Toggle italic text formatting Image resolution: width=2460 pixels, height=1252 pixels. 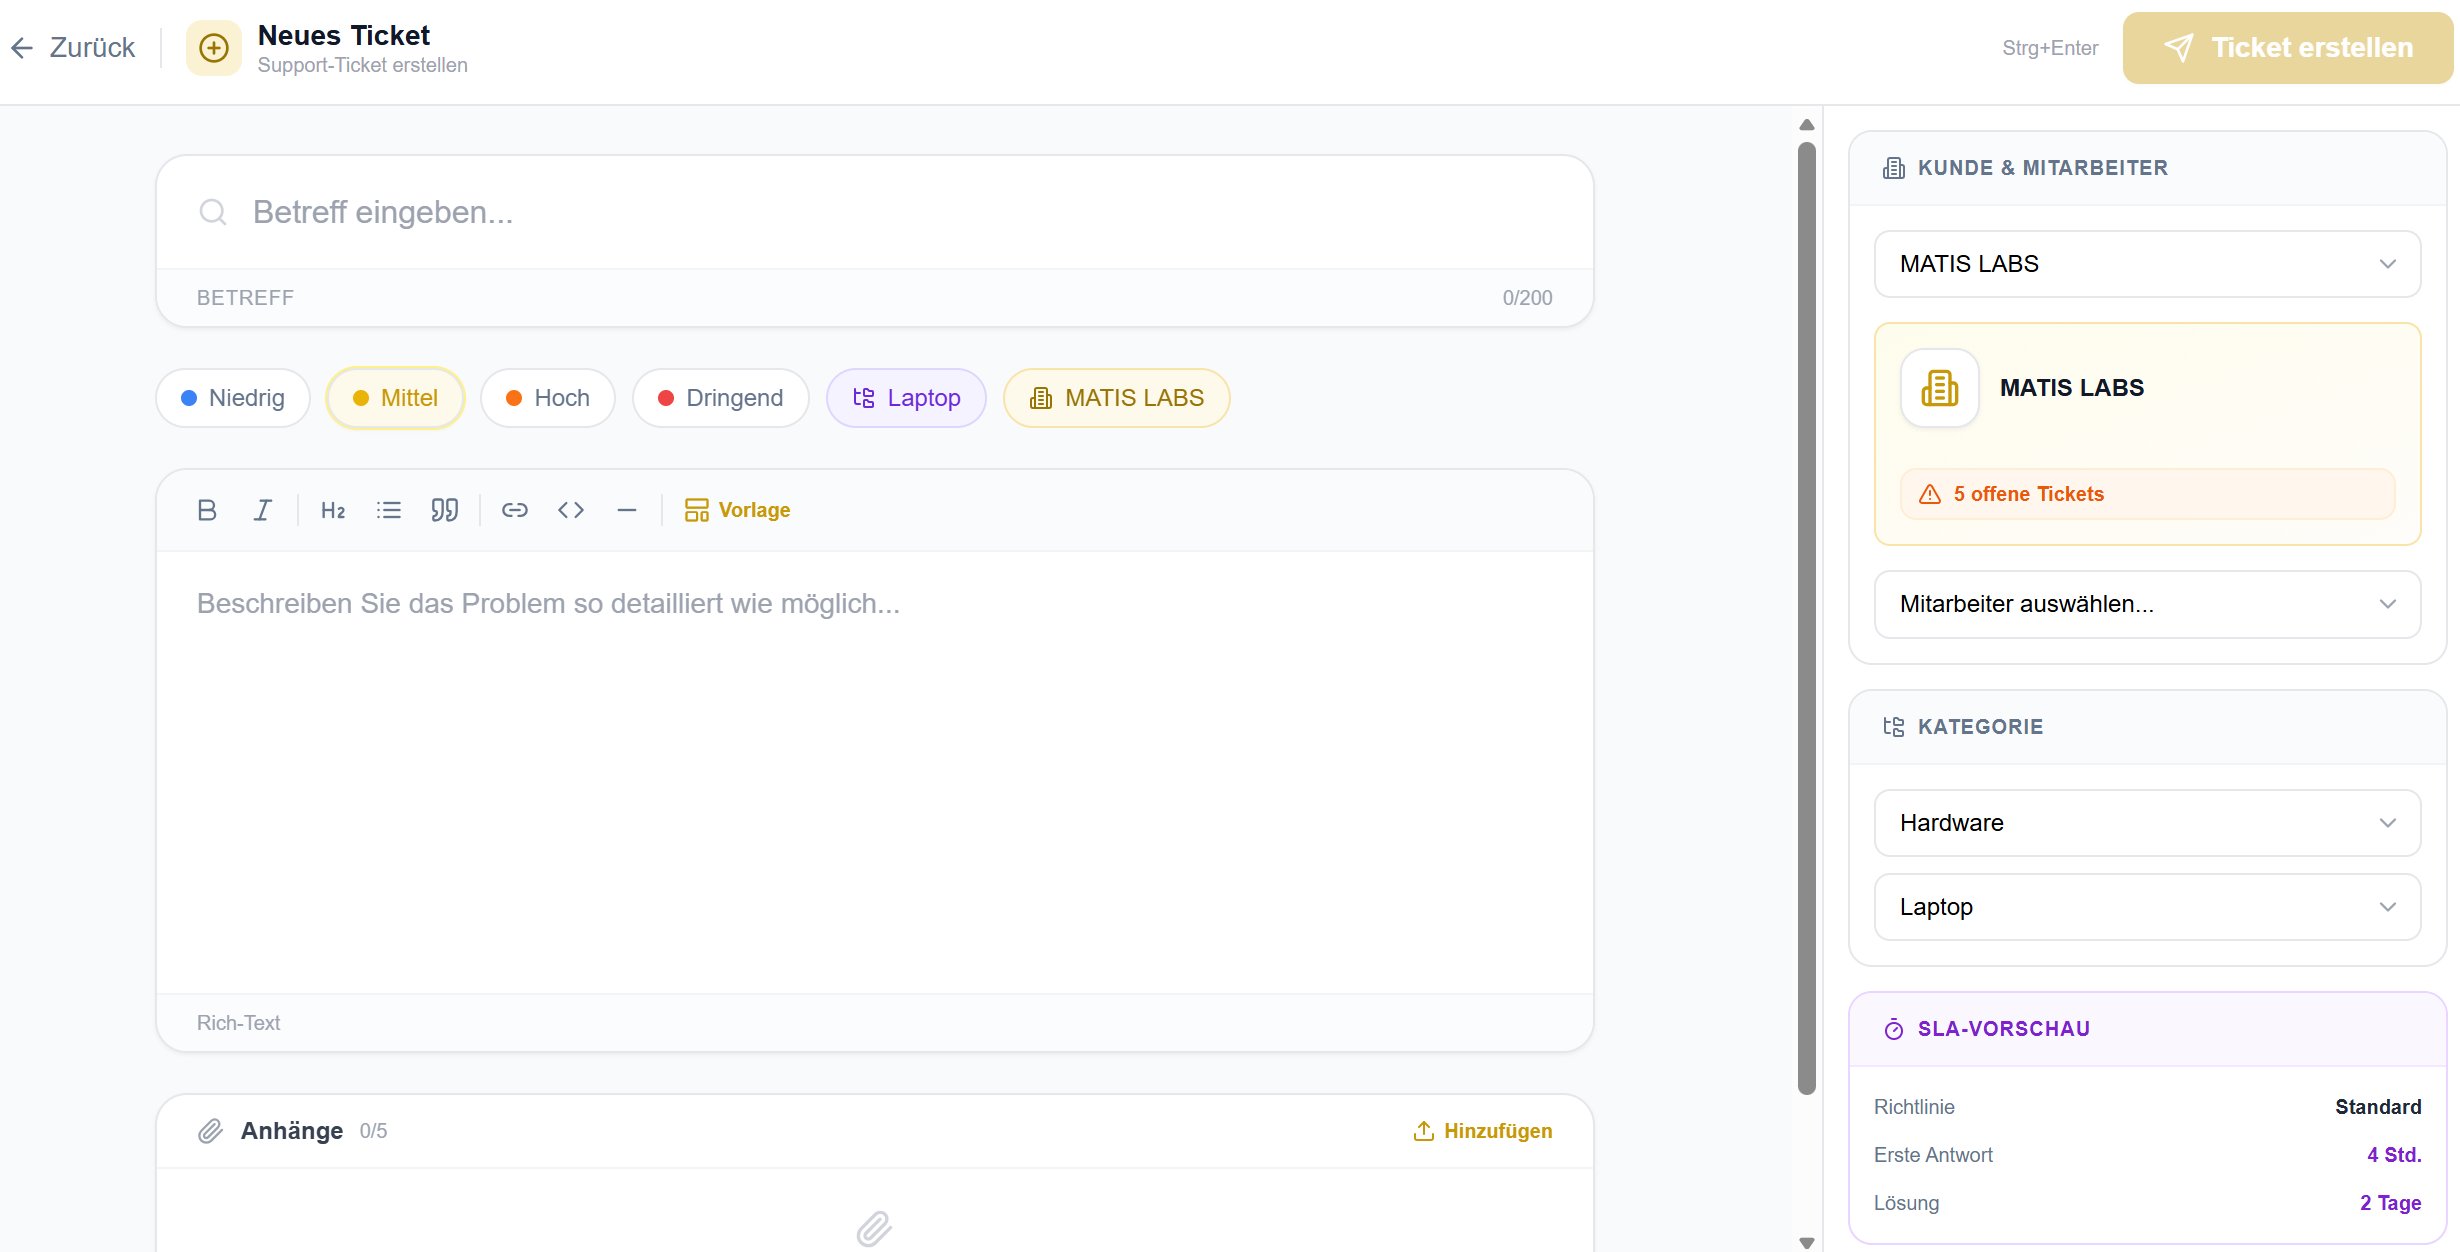(262, 510)
